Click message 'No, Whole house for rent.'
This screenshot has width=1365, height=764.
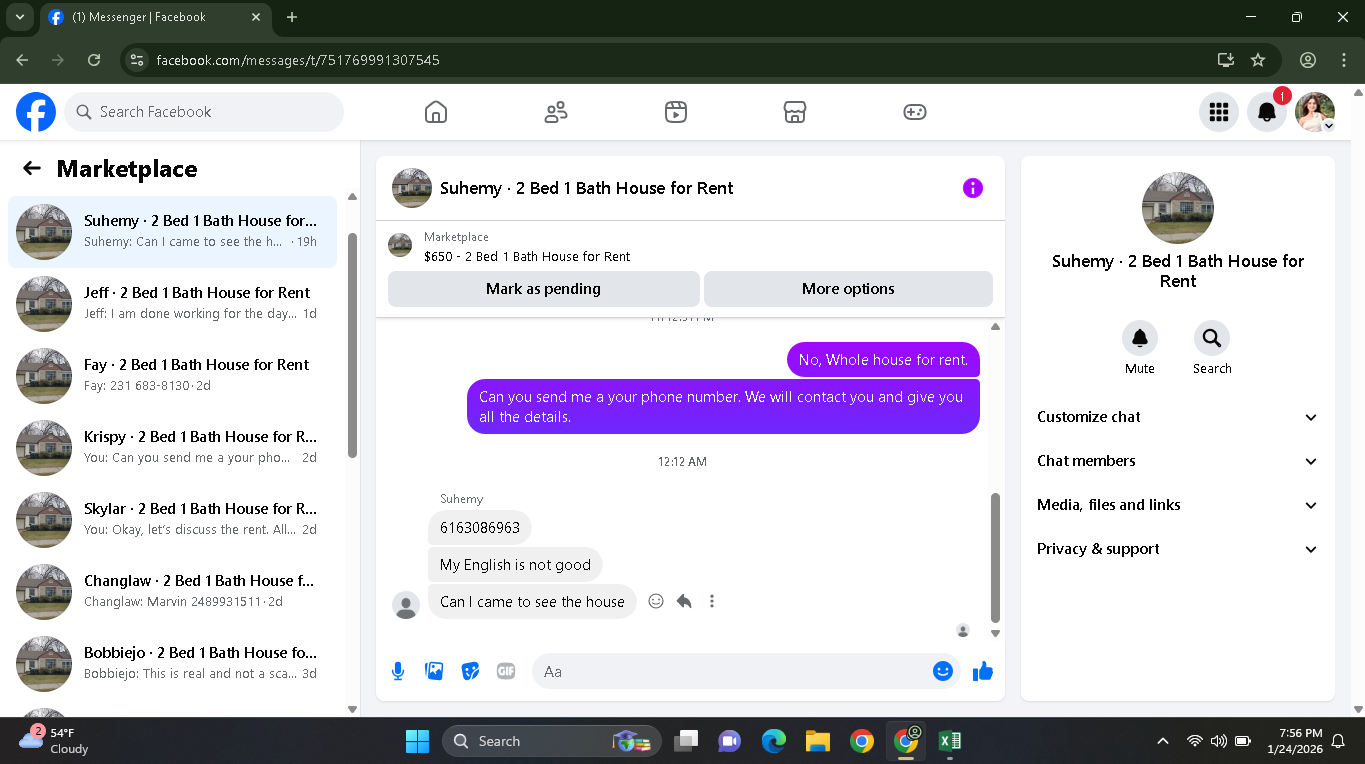coord(883,360)
